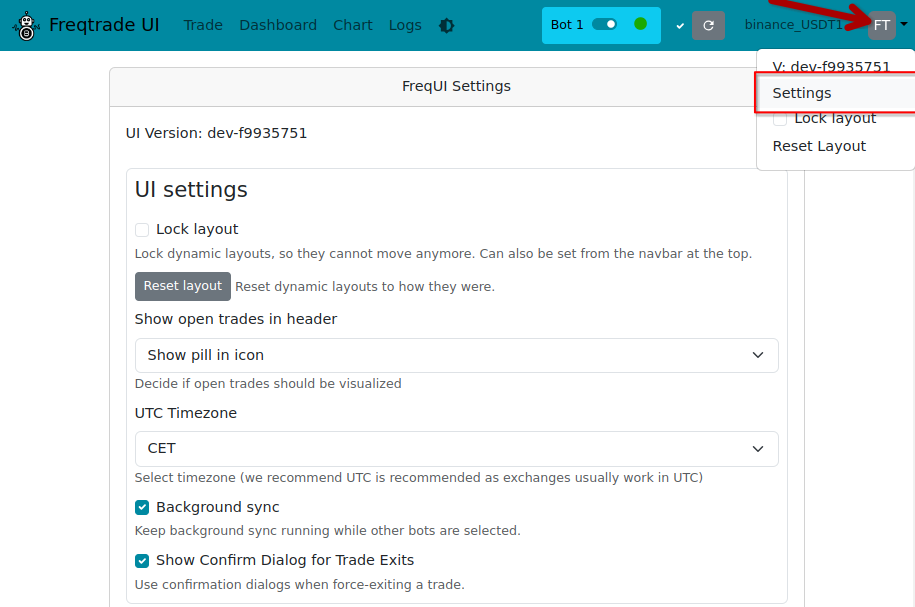Disable the Background sync checkbox
The image size is (915, 607).
click(x=142, y=507)
